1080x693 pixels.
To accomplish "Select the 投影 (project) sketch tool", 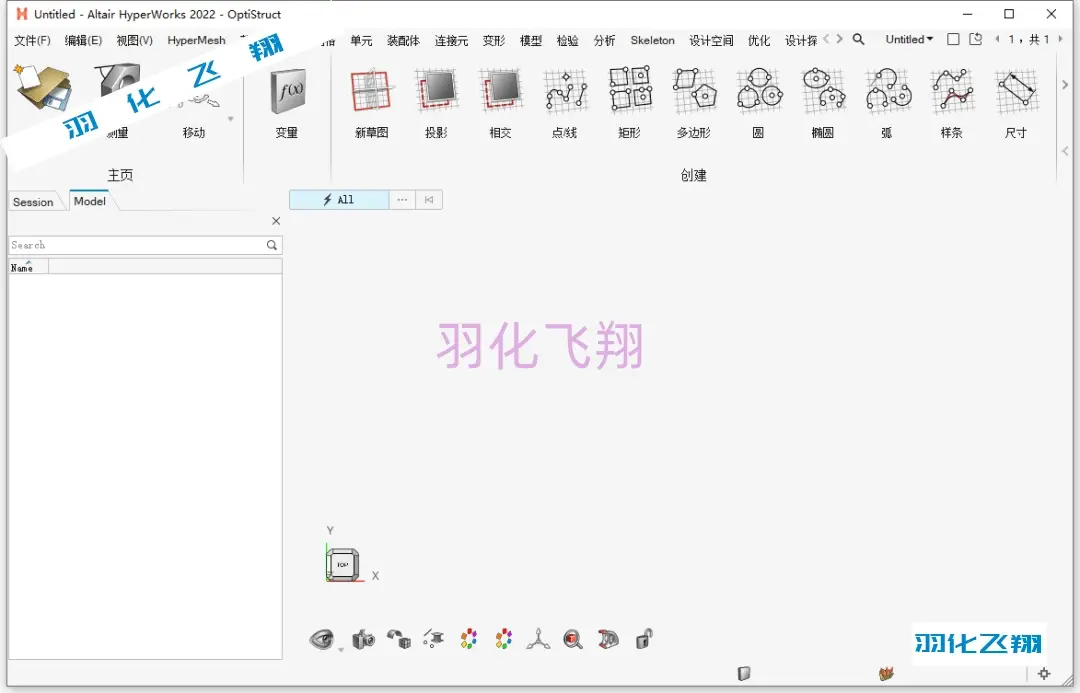I will 436,102.
